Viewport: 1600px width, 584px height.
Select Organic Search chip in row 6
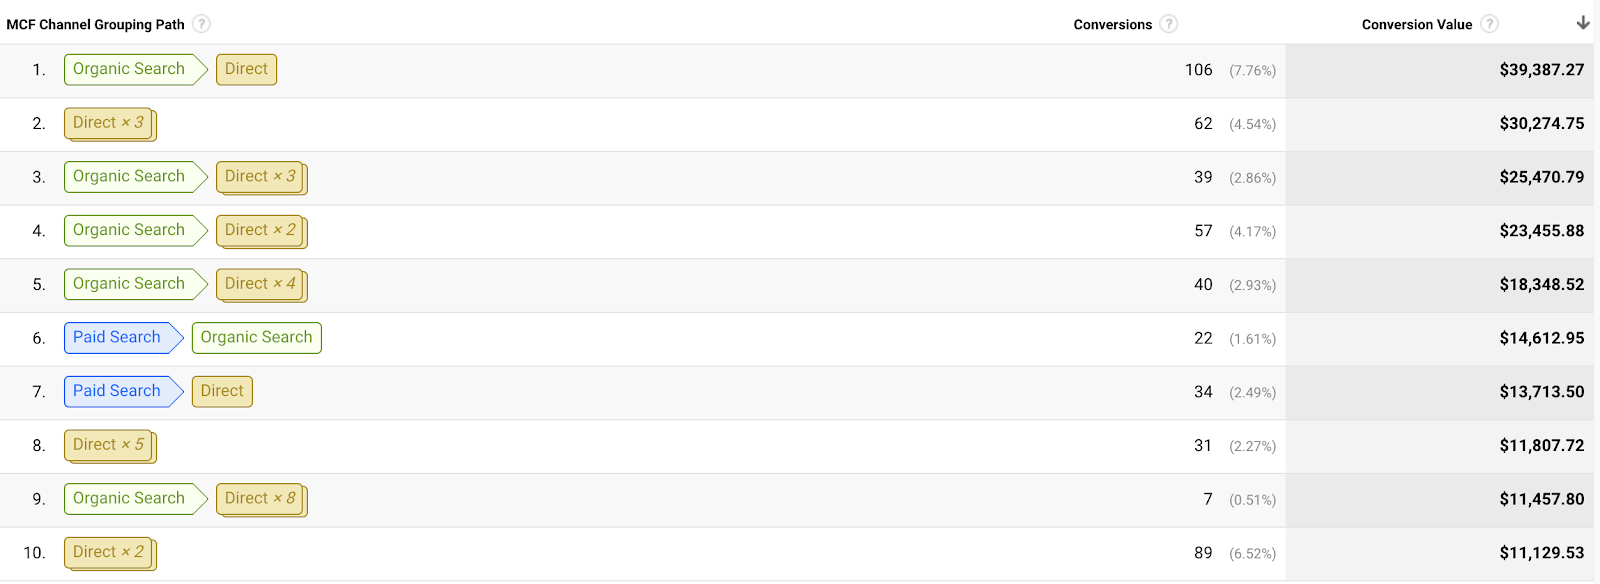pyautogui.click(x=257, y=338)
